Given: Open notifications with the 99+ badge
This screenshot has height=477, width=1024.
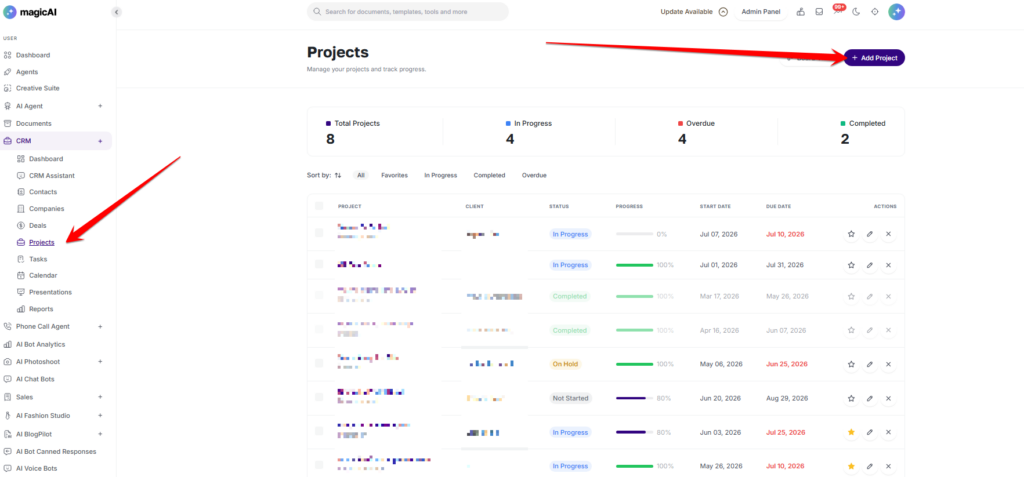Looking at the screenshot, I should [837, 11].
